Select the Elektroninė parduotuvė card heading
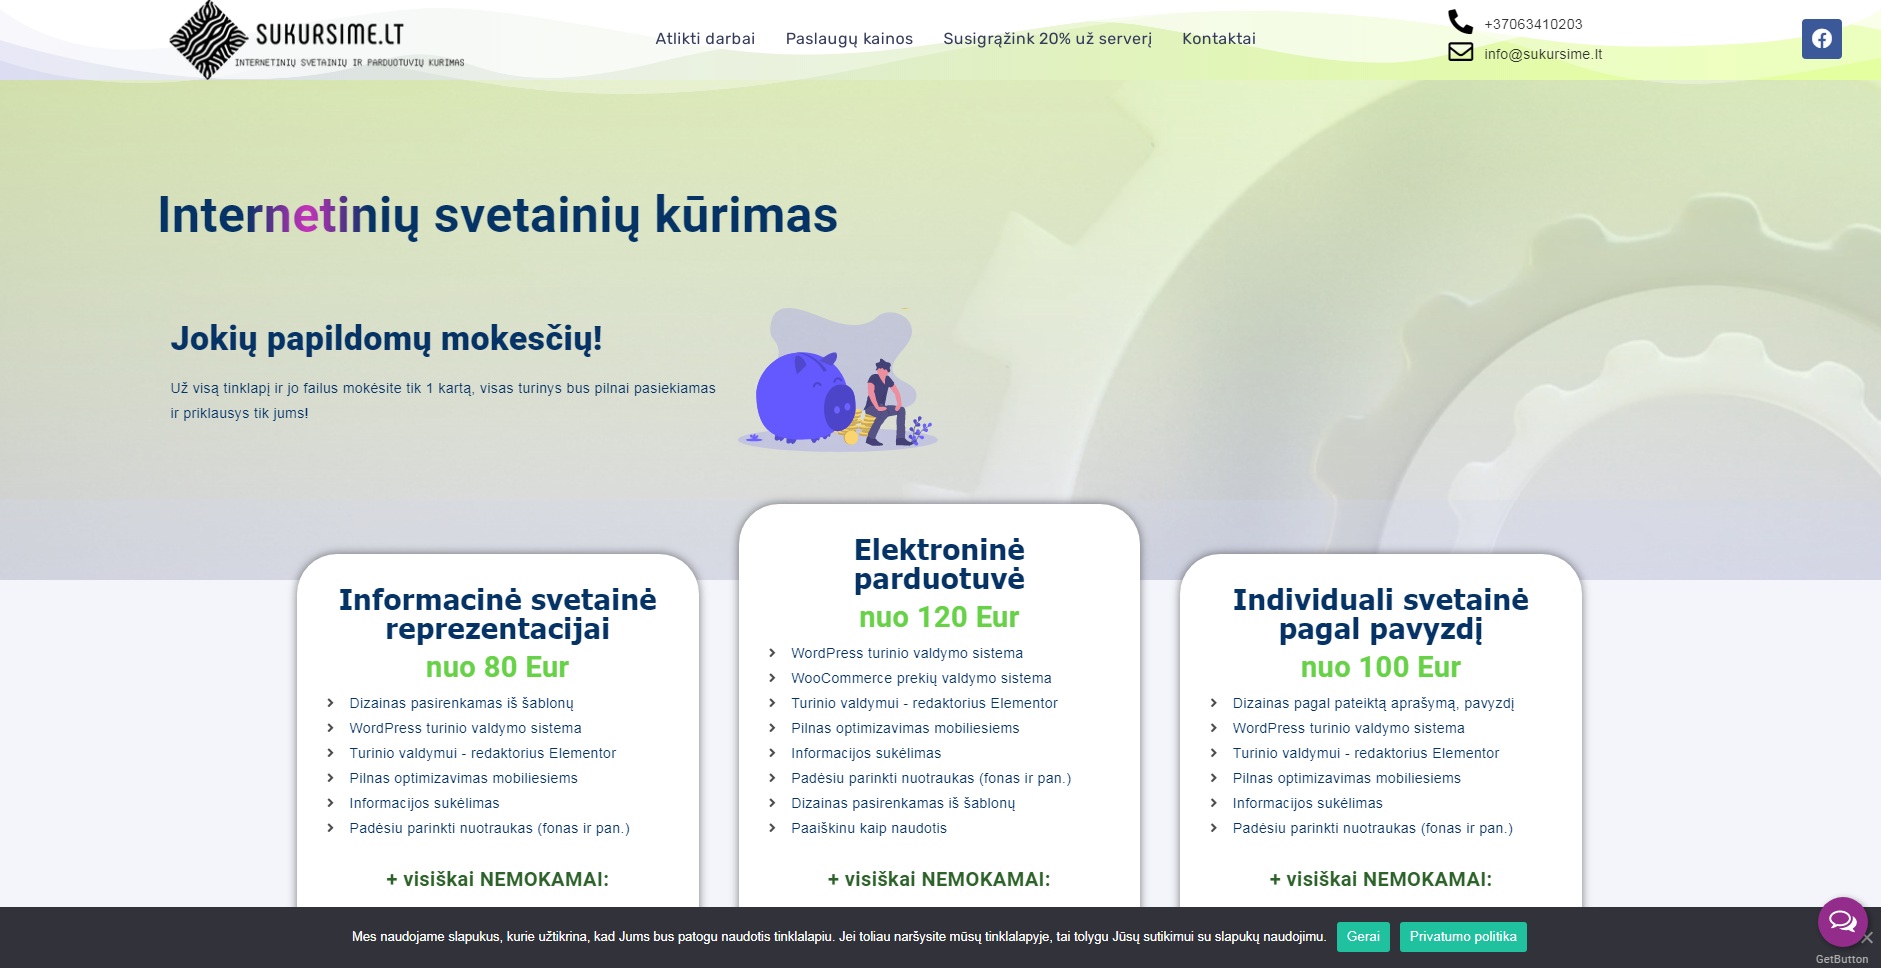The height and width of the screenshot is (968, 1881). click(x=939, y=564)
